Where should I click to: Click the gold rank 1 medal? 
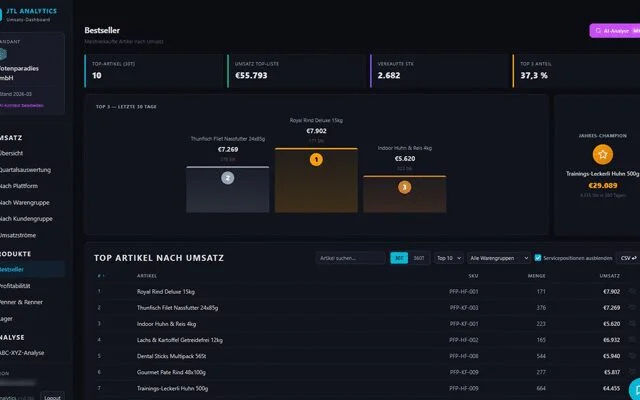[316, 159]
